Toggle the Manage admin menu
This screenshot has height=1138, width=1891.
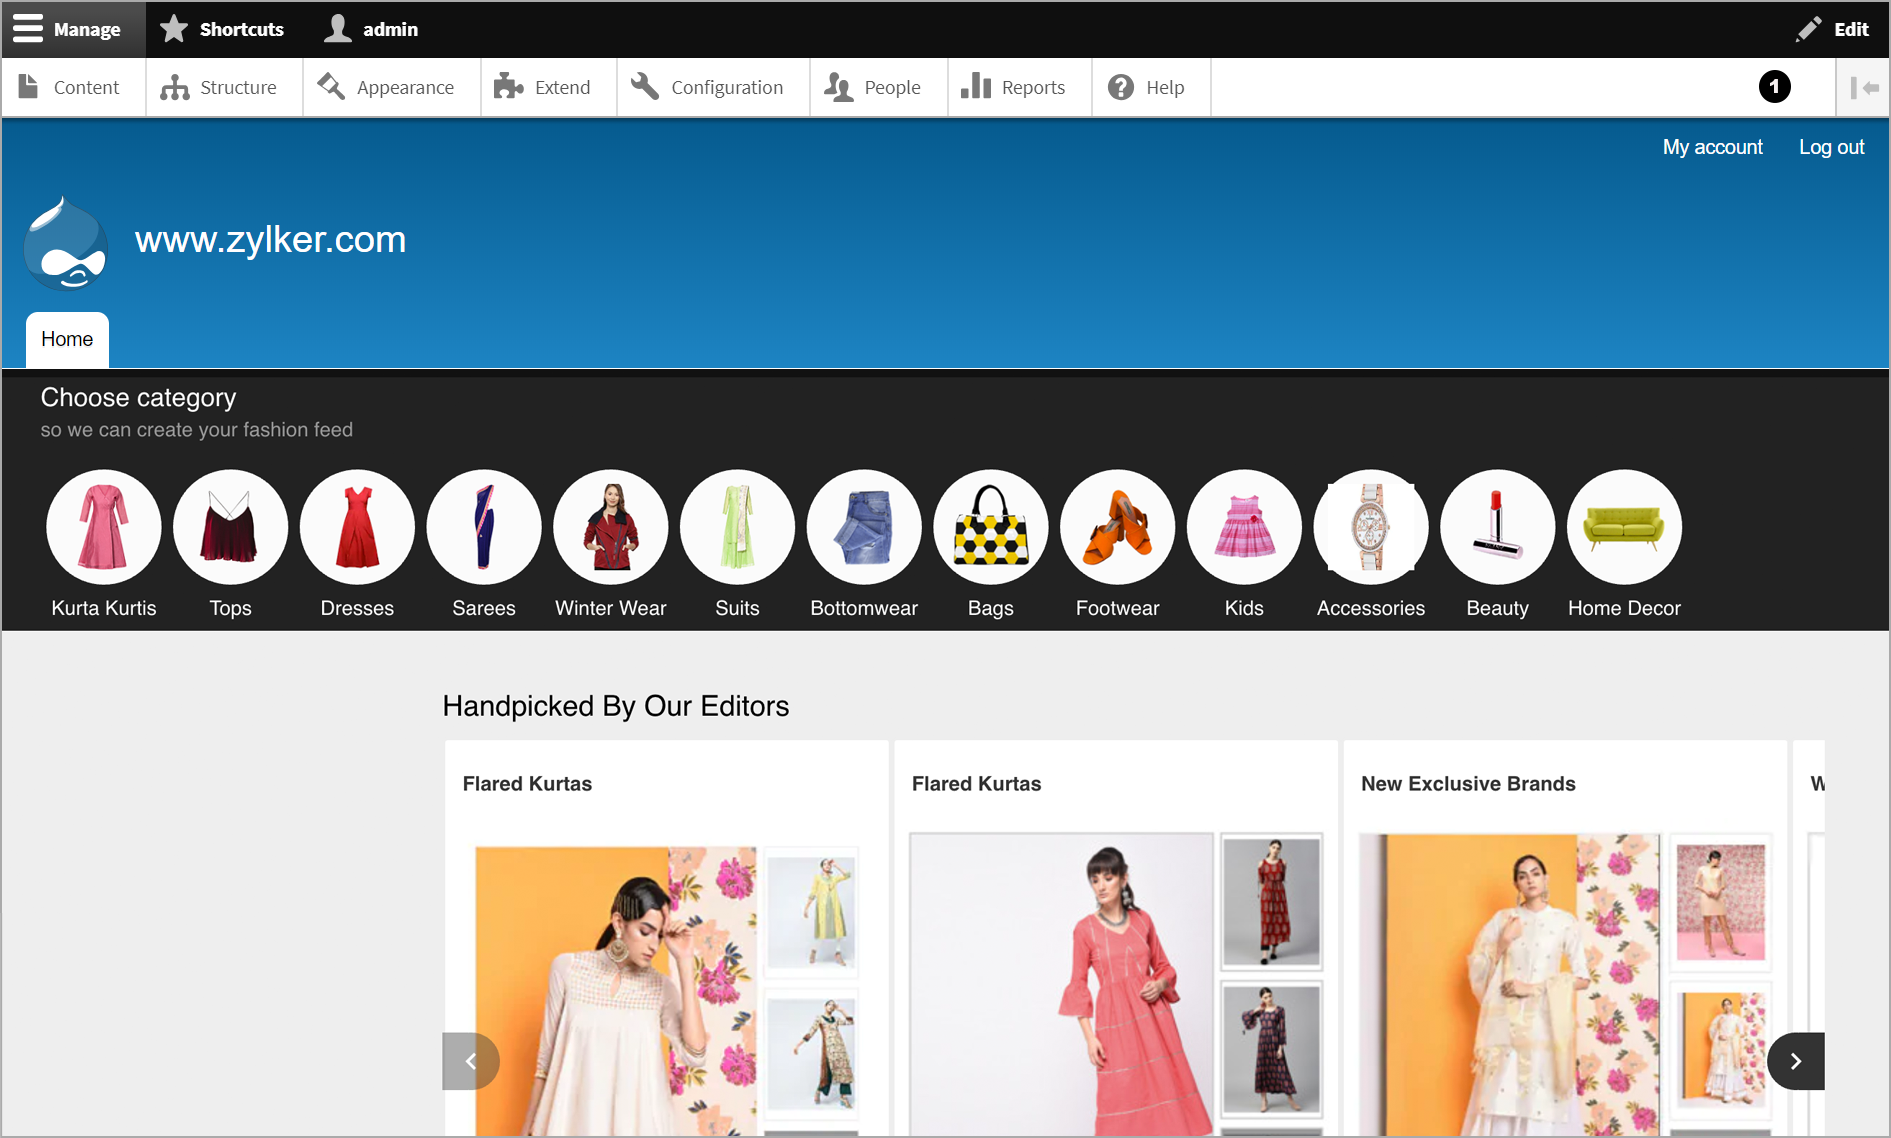point(68,29)
